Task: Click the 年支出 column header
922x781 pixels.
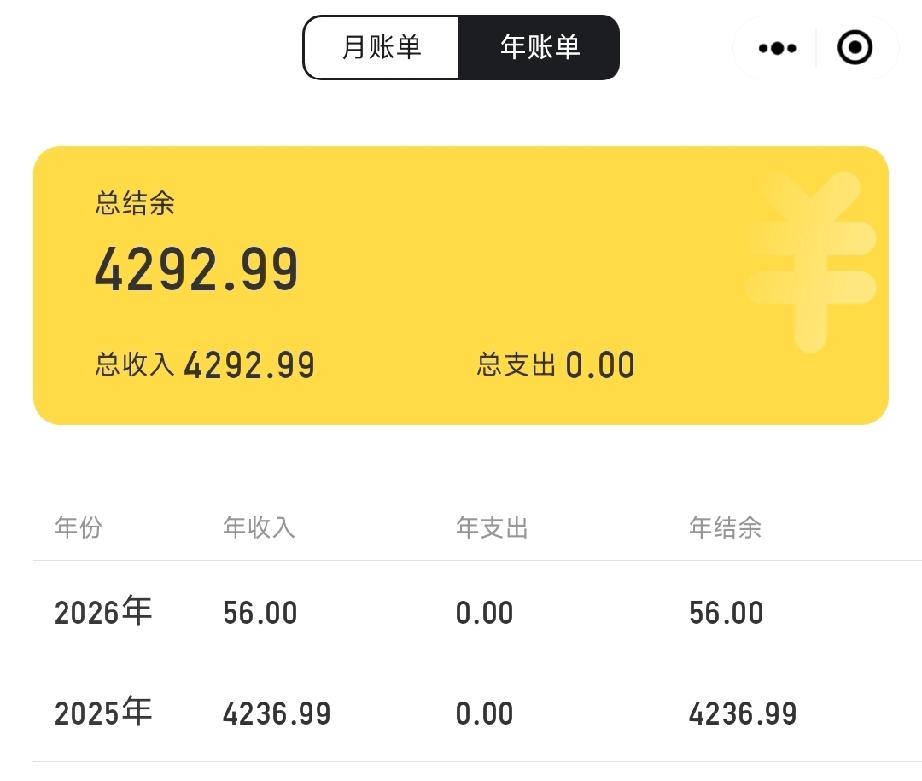Action: (x=492, y=527)
